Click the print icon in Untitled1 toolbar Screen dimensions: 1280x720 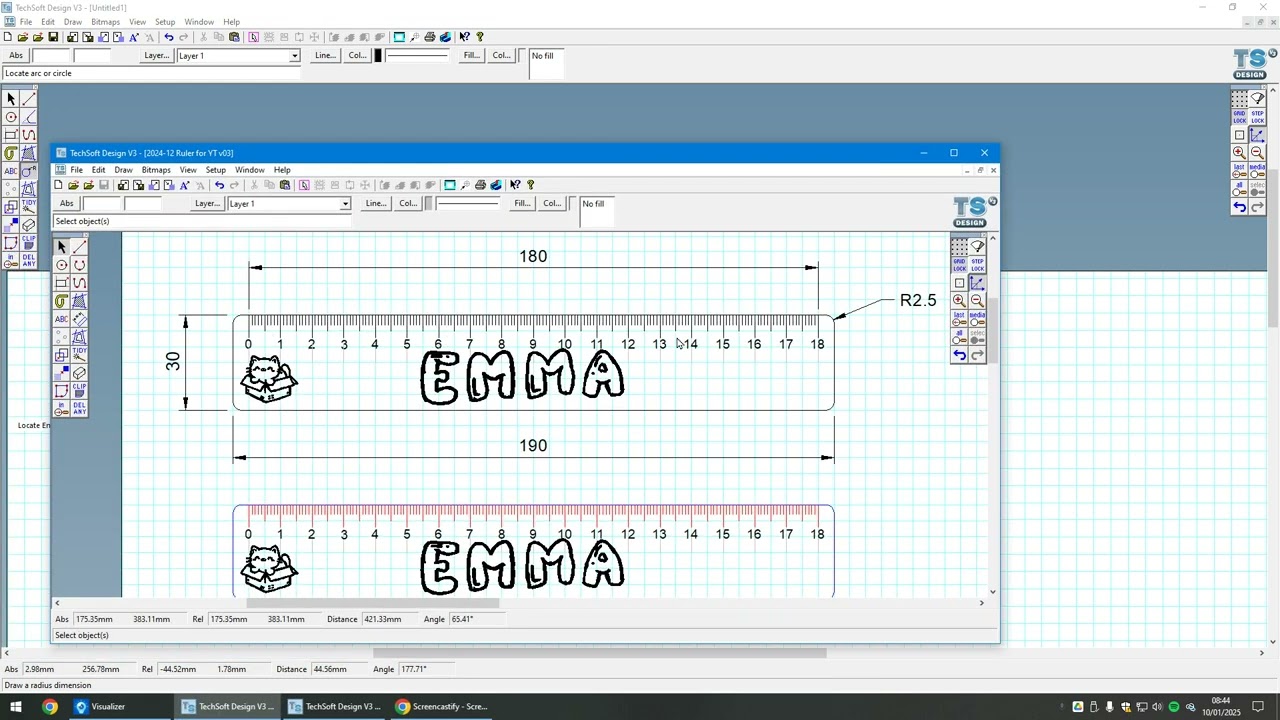pos(430,37)
